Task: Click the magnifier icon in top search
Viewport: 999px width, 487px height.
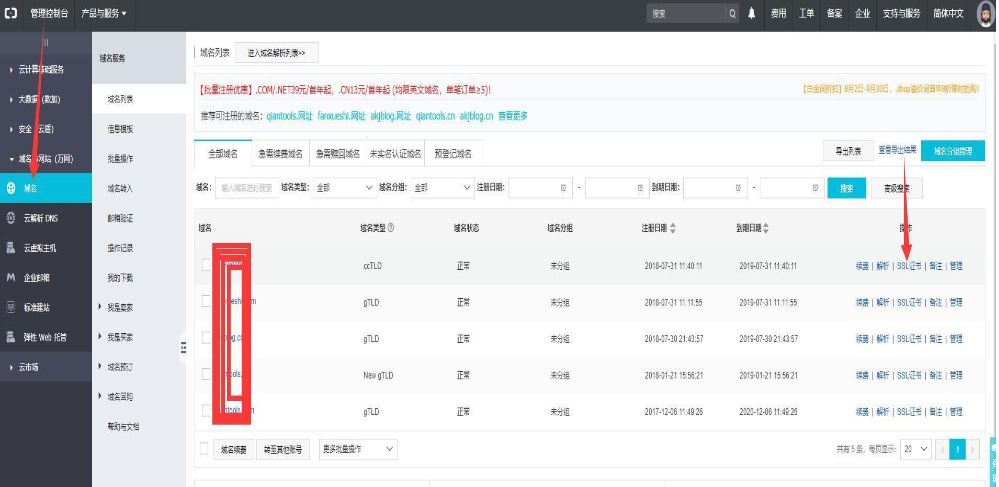Action: [x=733, y=13]
